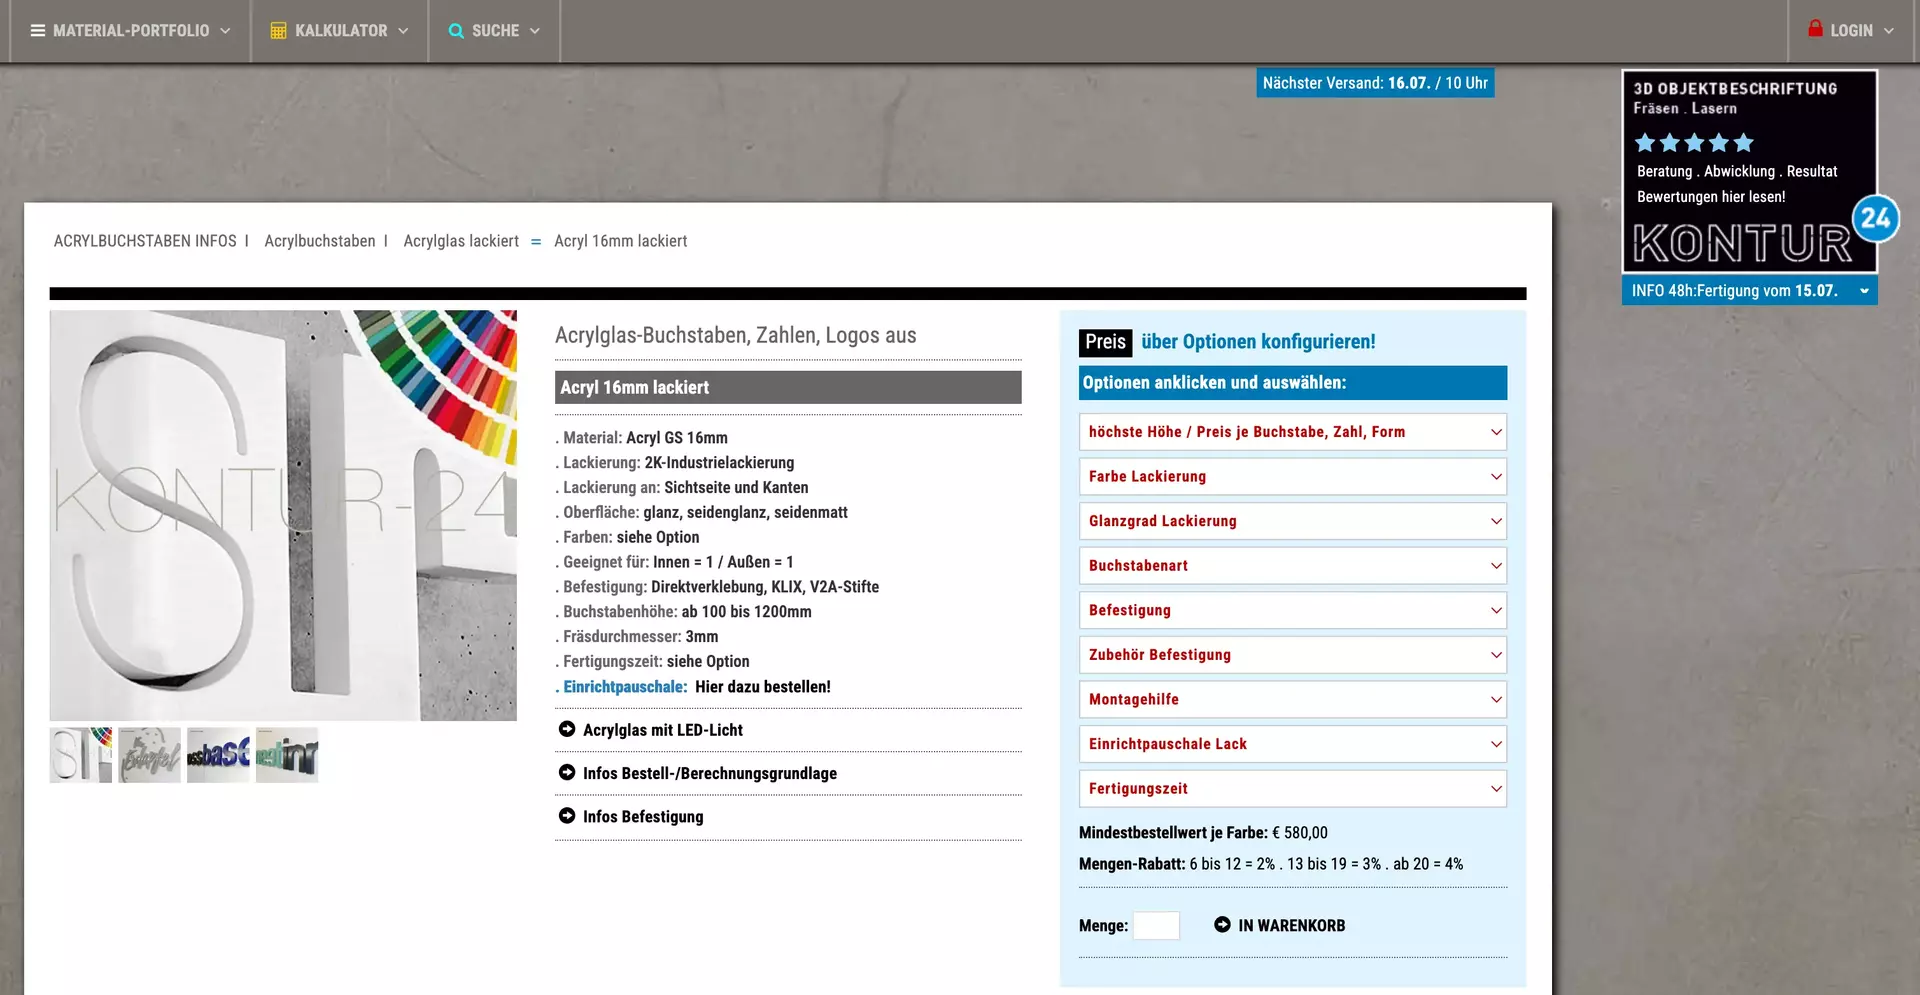Open the Suche menu
The height and width of the screenshot is (995, 1920).
click(494, 31)
